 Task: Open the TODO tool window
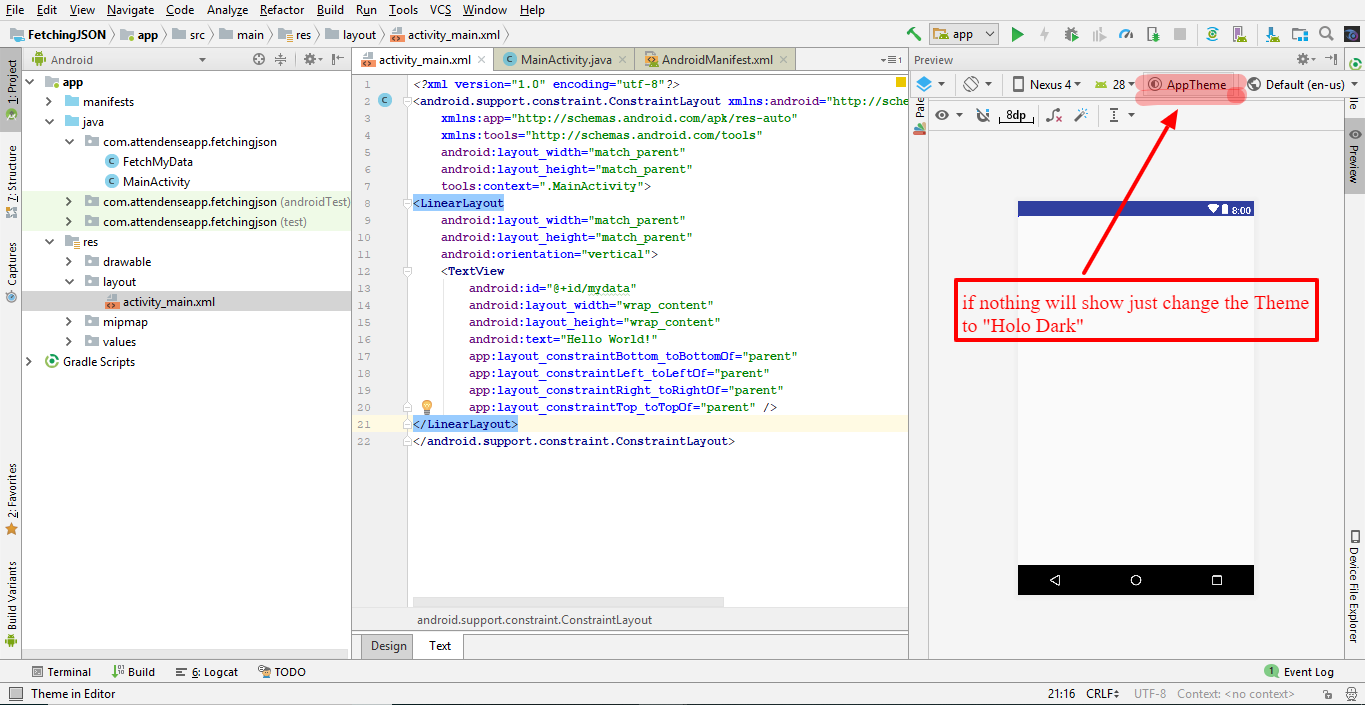click(x=282, y=672)
